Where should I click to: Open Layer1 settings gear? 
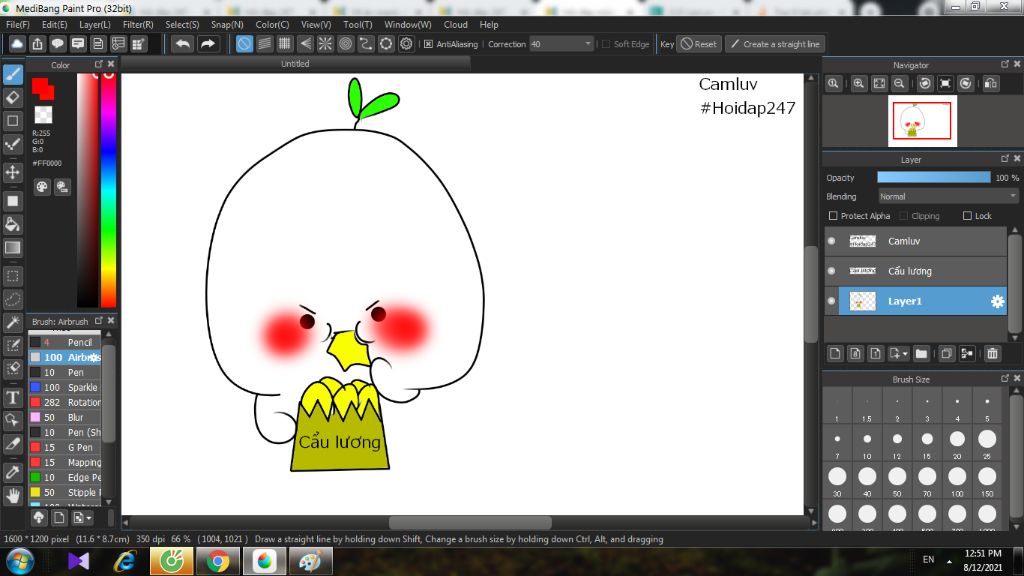click(x=997, y=301)
